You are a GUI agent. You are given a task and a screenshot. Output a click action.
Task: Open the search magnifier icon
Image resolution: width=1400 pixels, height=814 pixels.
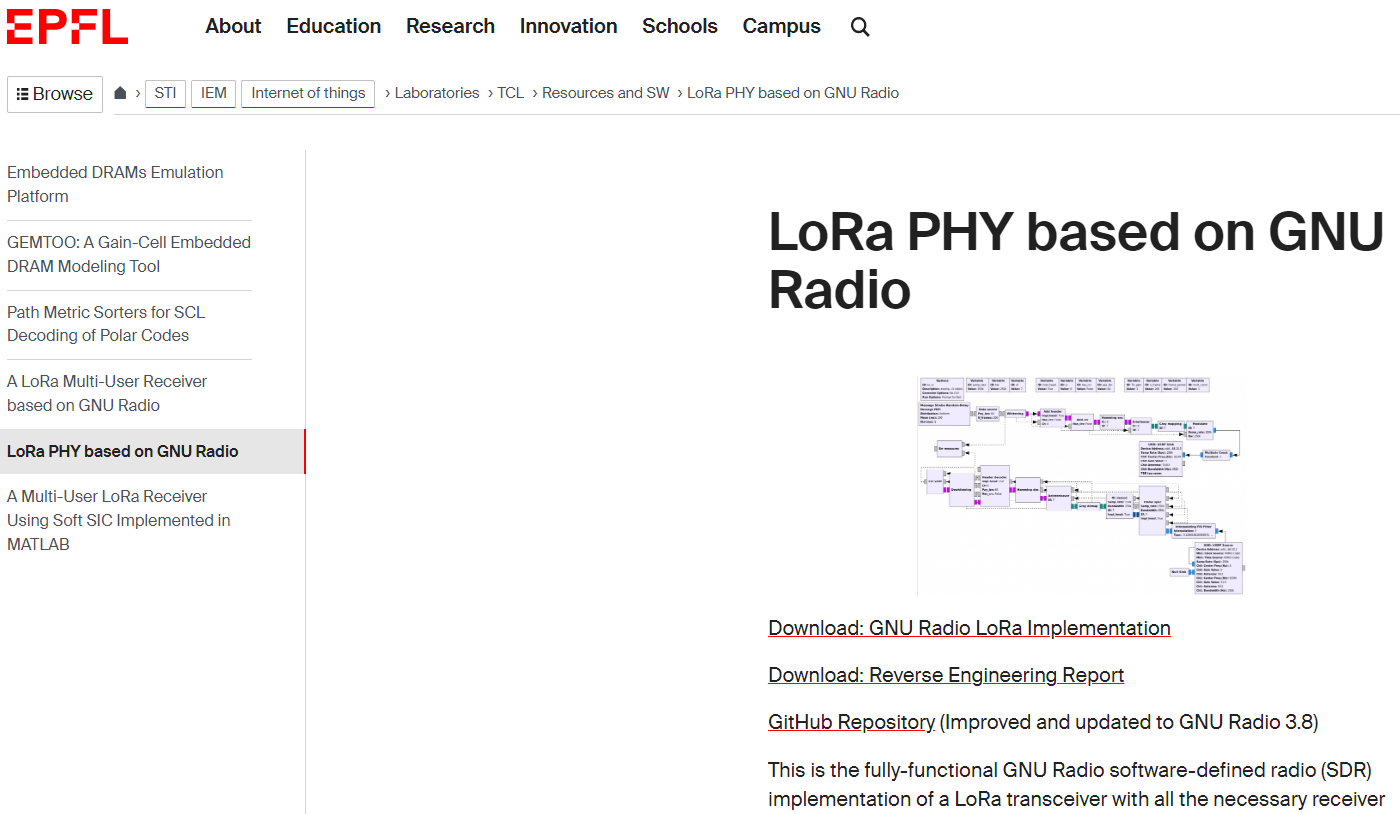[x=860, y=27]
